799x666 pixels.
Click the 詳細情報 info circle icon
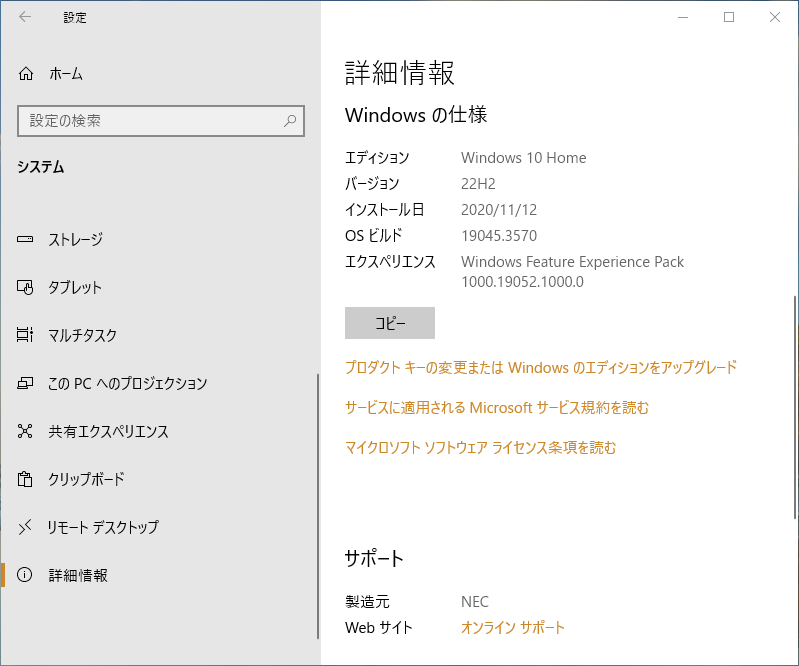pos(25,575)
